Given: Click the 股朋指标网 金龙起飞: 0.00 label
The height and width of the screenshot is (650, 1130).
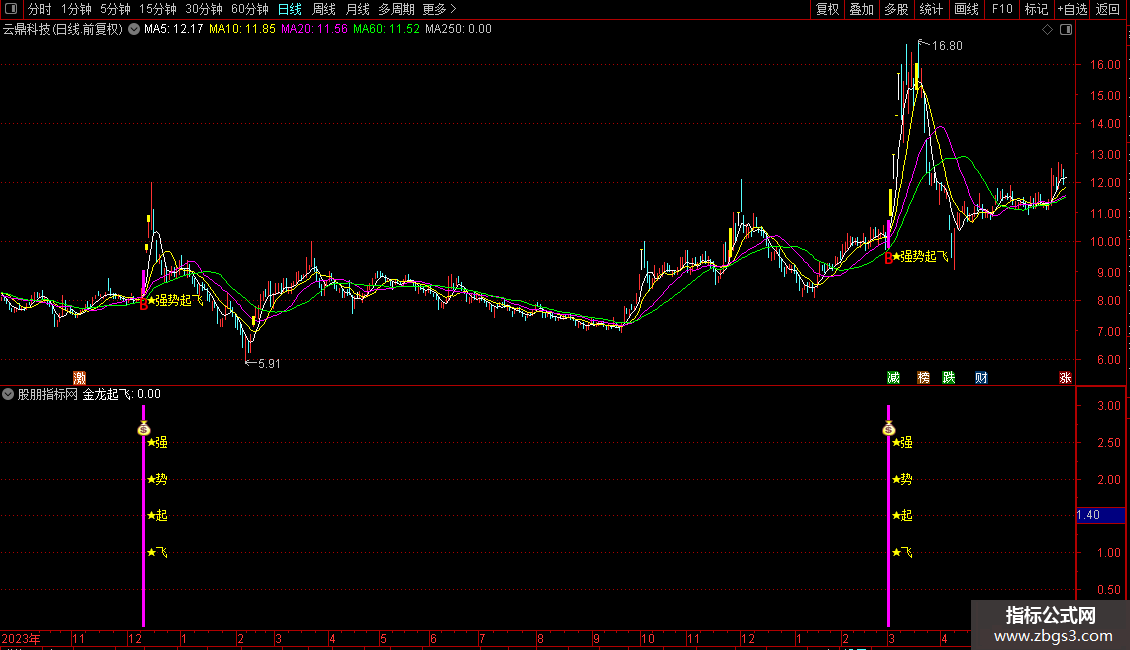Looking at the screenshot, I should click(89, 394).
